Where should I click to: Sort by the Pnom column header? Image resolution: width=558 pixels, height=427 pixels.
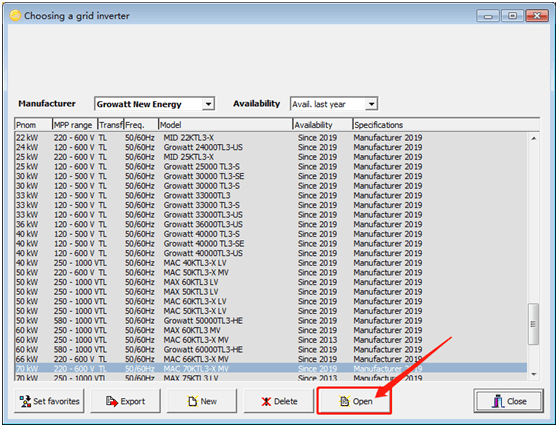pyautogui.click(x=33, y=125)
